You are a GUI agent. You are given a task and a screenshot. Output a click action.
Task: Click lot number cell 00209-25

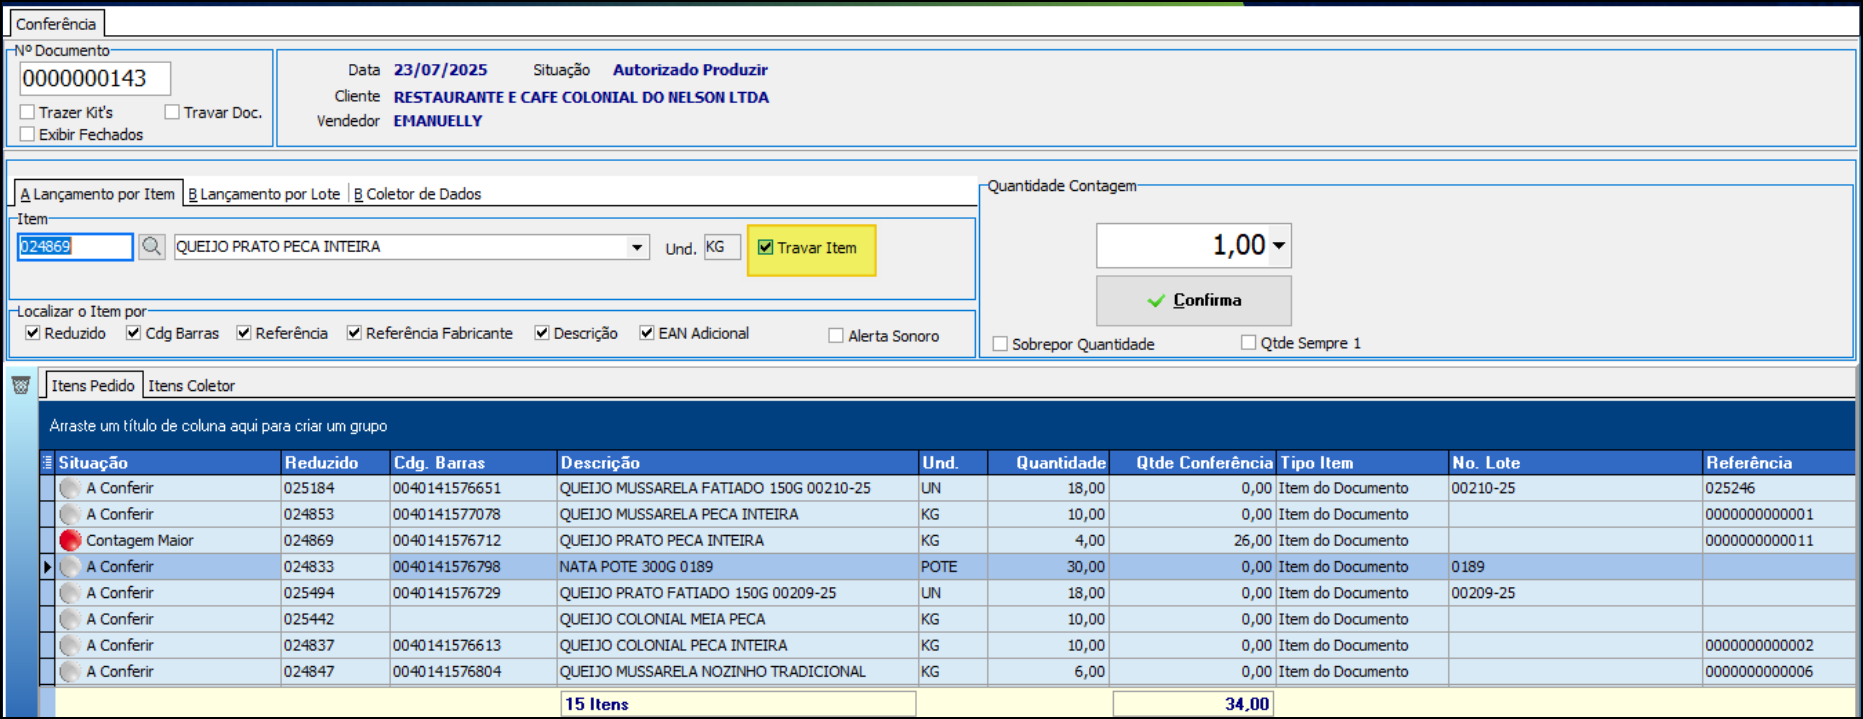coord(1576,593)
